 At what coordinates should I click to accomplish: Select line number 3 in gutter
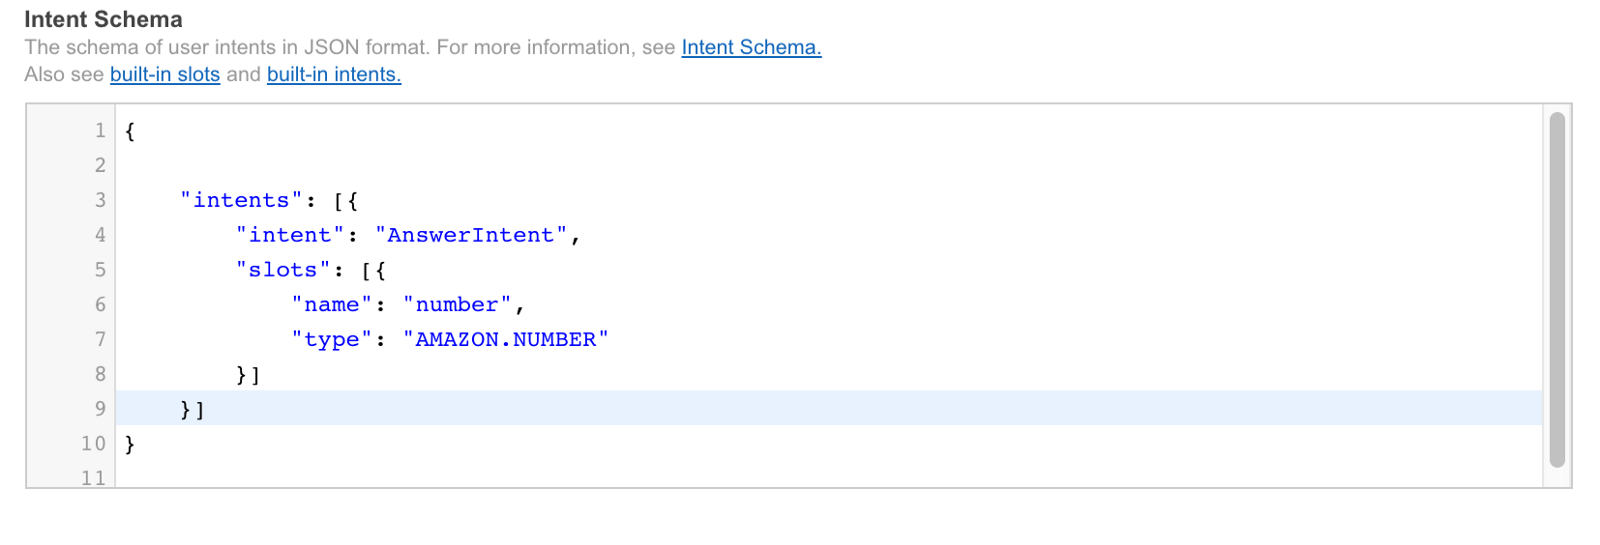tap(100, 200)
